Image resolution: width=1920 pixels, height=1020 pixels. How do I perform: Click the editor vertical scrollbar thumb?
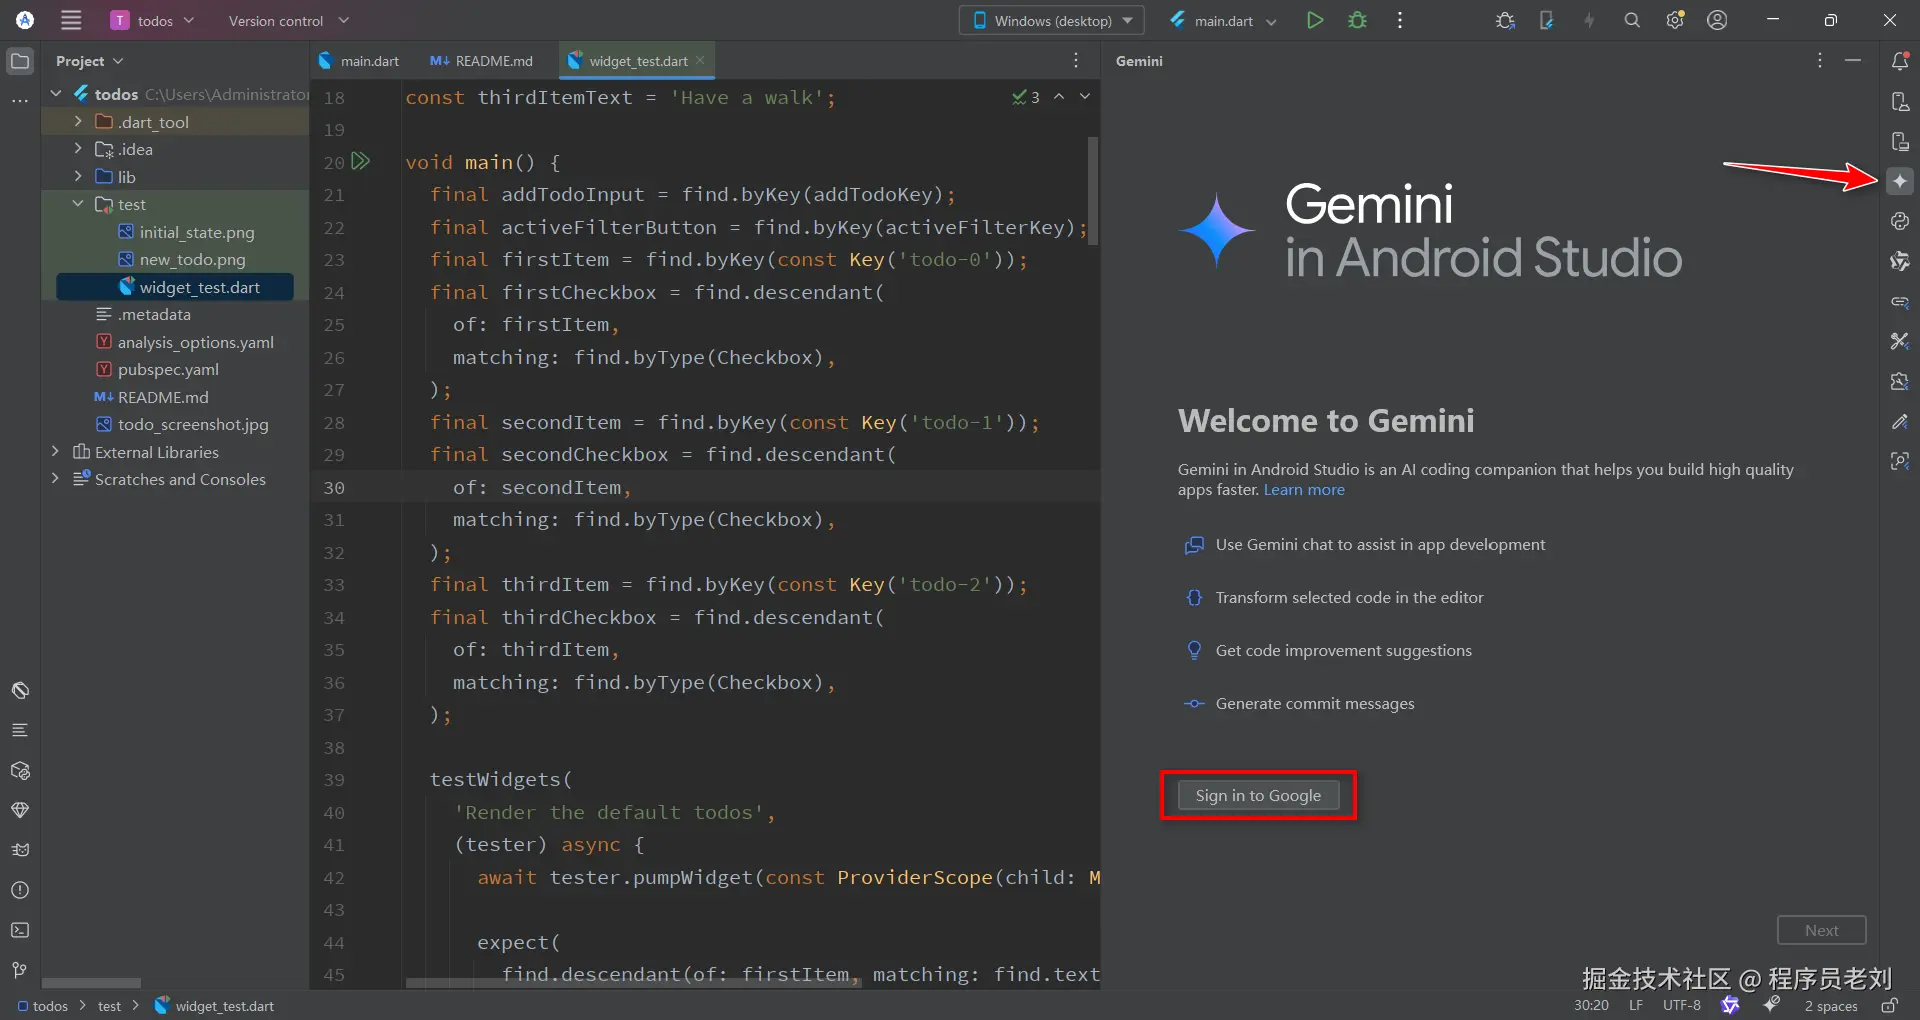pos(1093,191)
